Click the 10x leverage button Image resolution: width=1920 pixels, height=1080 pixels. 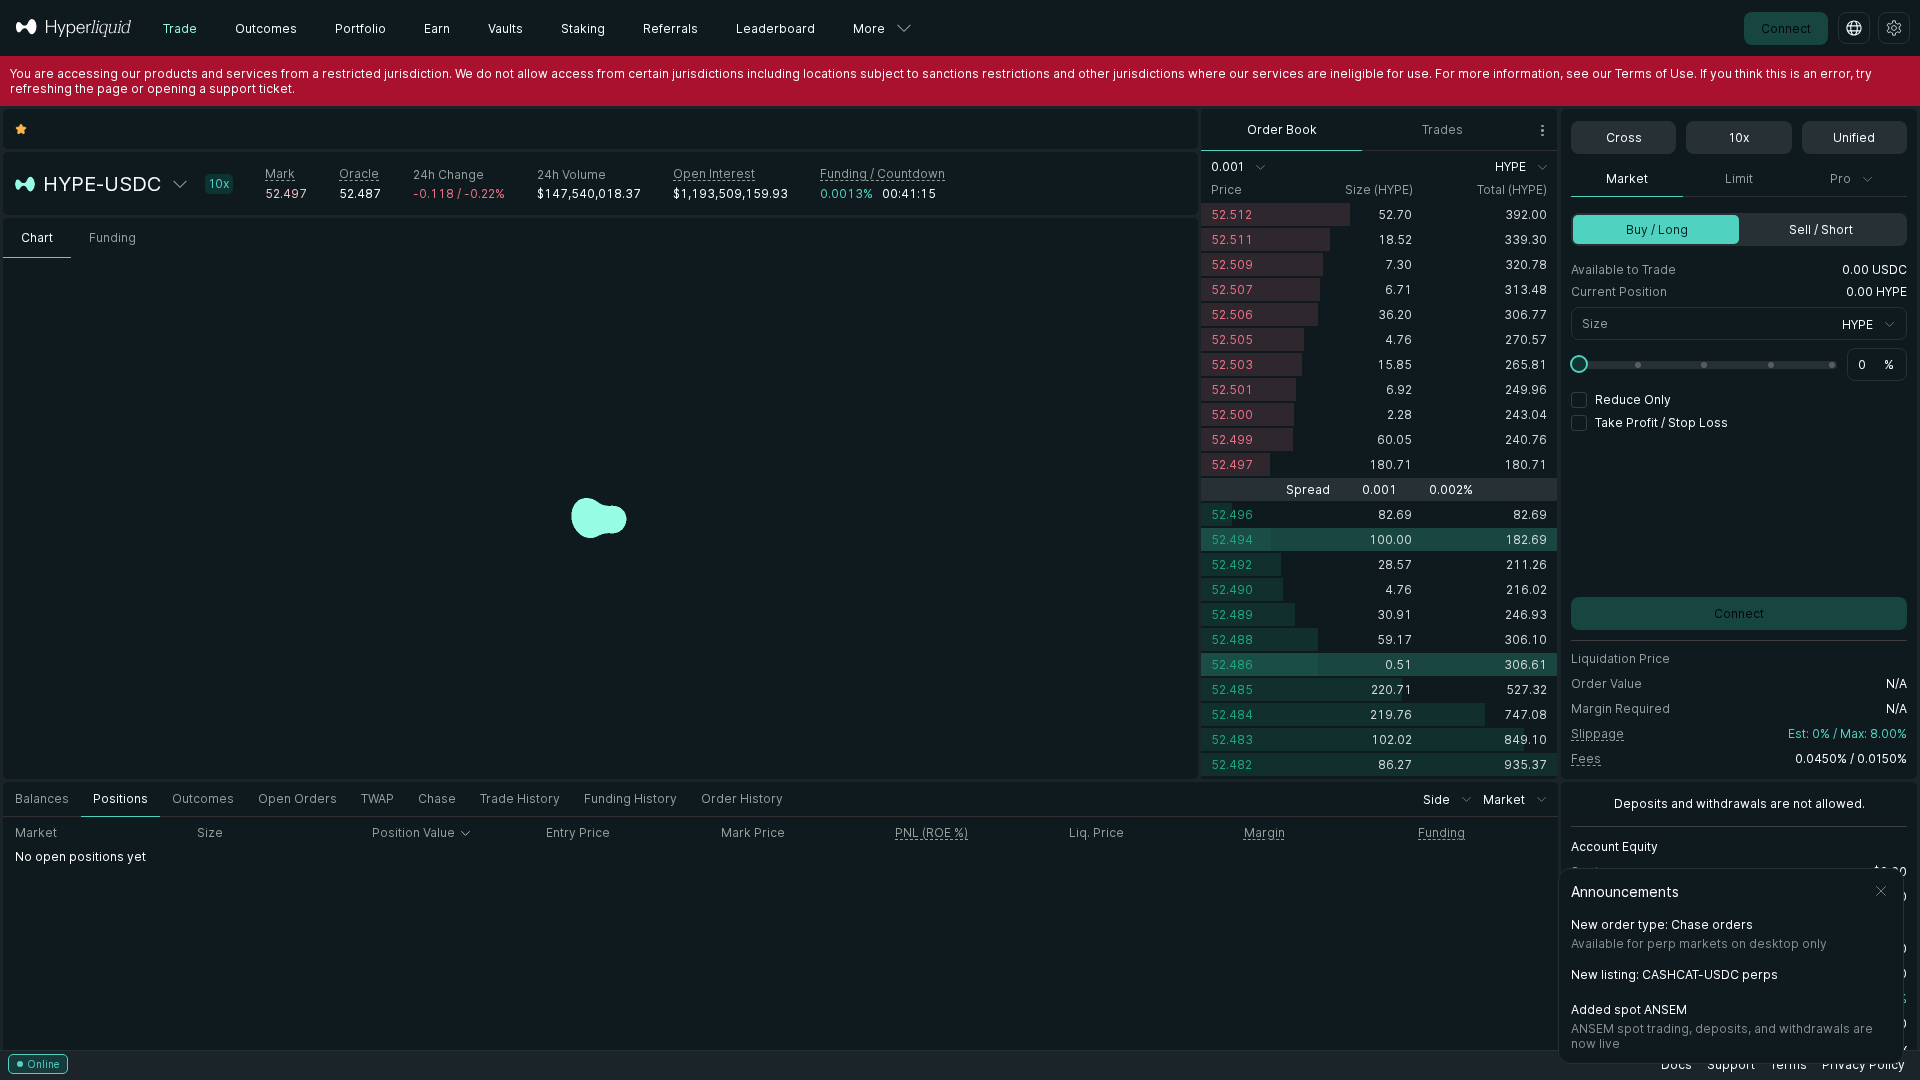coord(1738,138)
